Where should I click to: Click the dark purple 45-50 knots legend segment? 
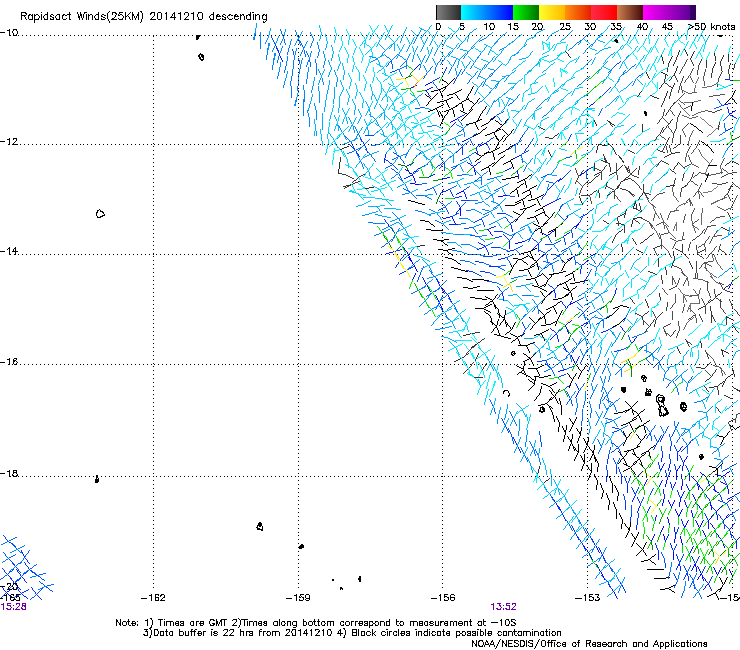point(682,12)
